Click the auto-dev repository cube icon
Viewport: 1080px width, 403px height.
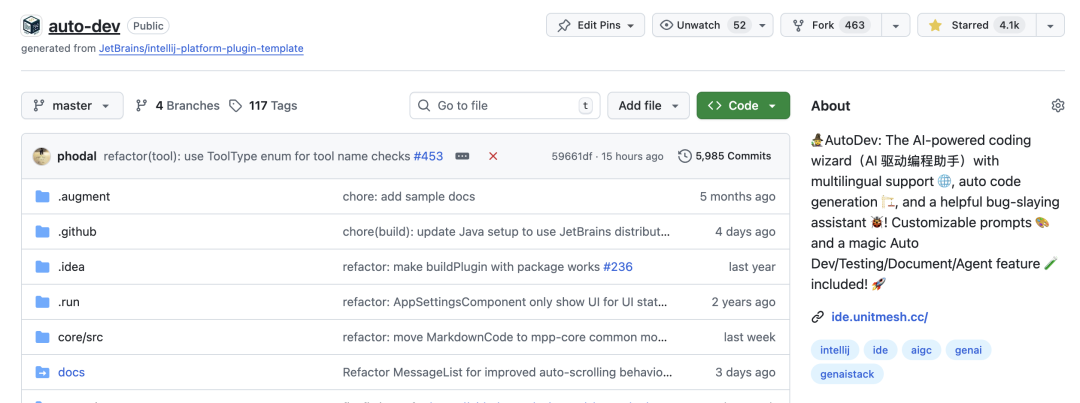(32, 26)
